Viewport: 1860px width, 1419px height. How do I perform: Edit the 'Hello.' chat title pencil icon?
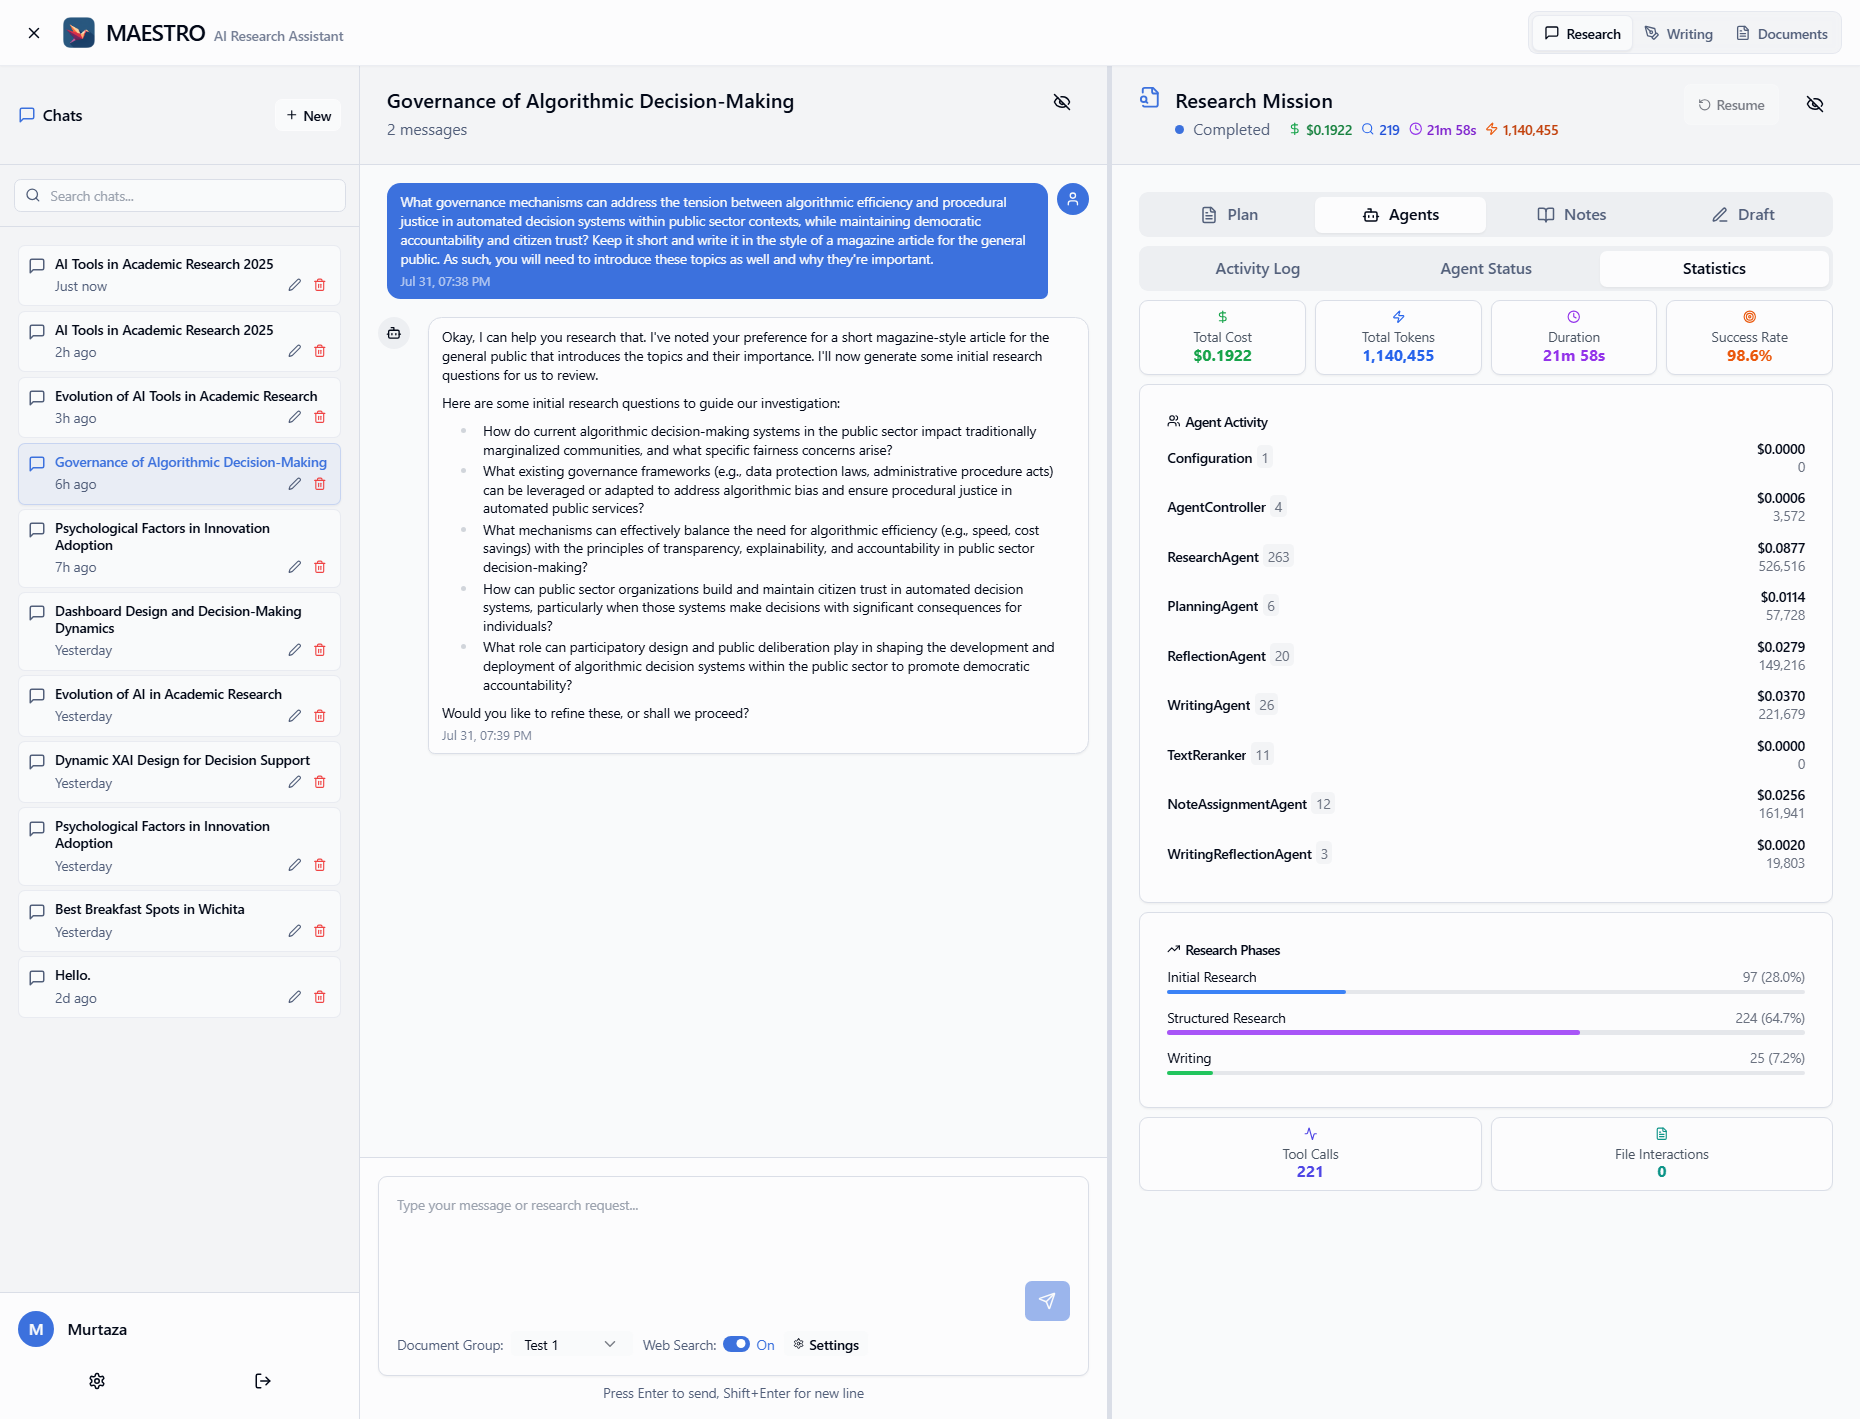click(294, 997)
